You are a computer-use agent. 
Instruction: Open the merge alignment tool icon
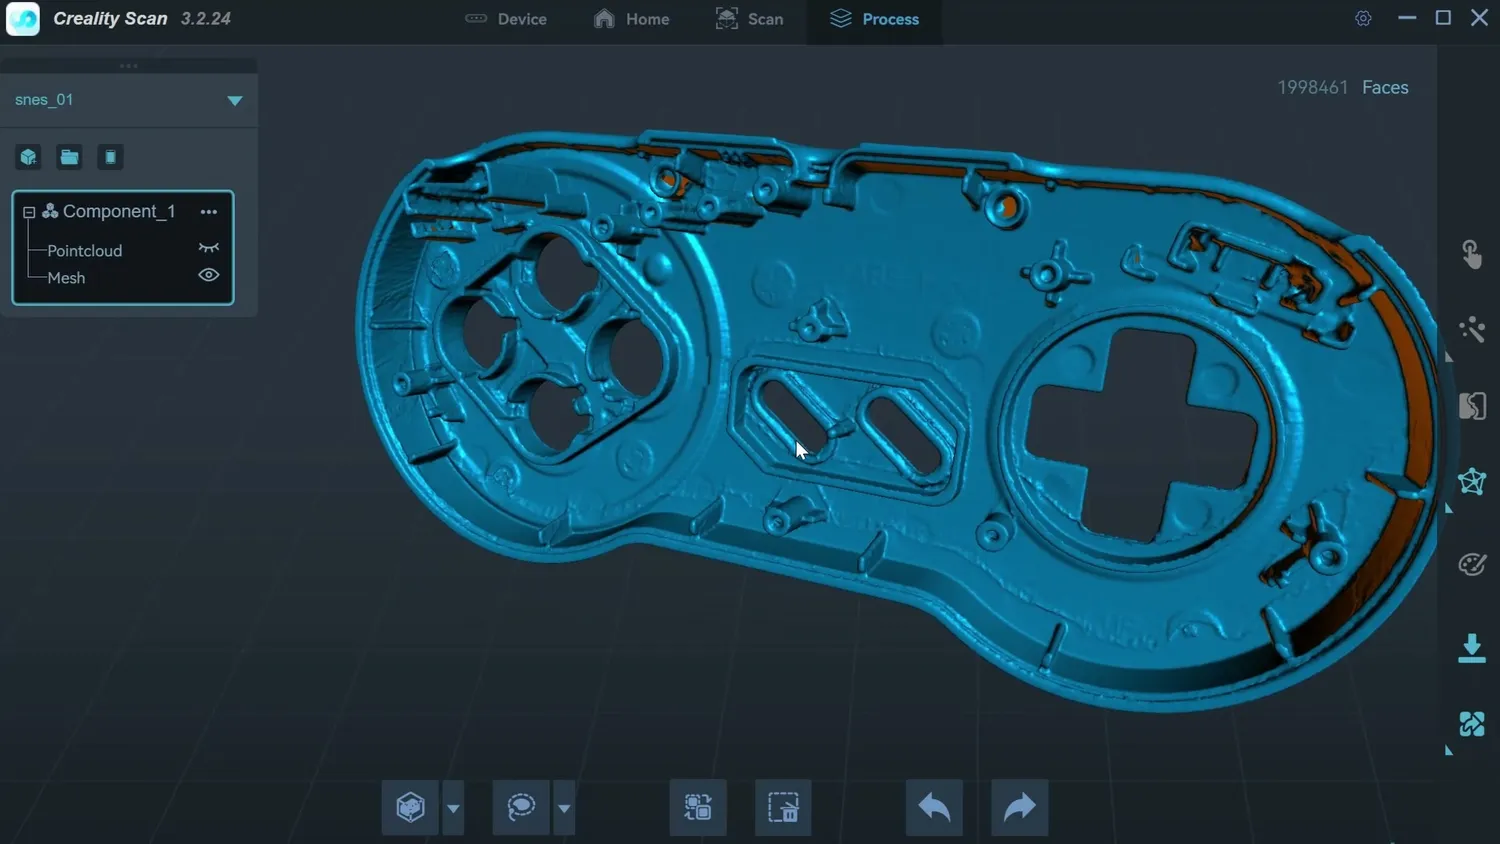pos(1472,724)
